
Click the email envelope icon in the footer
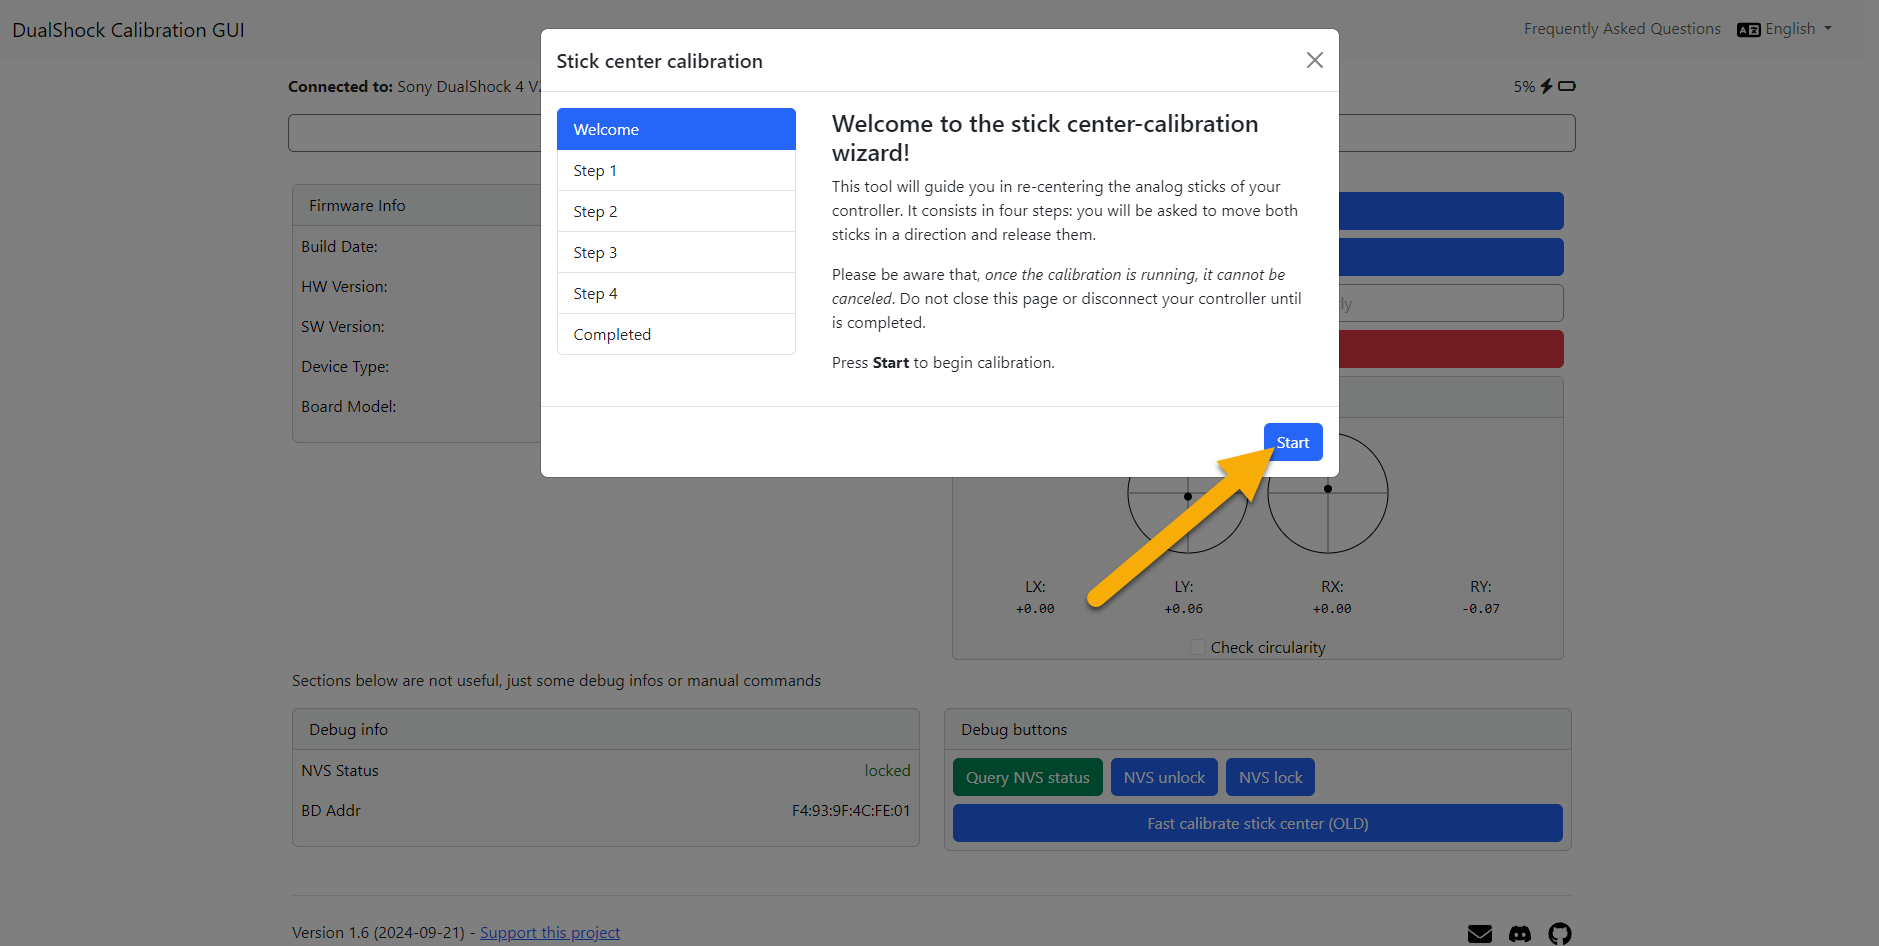pyautogui.click(x=1479, y=933)
